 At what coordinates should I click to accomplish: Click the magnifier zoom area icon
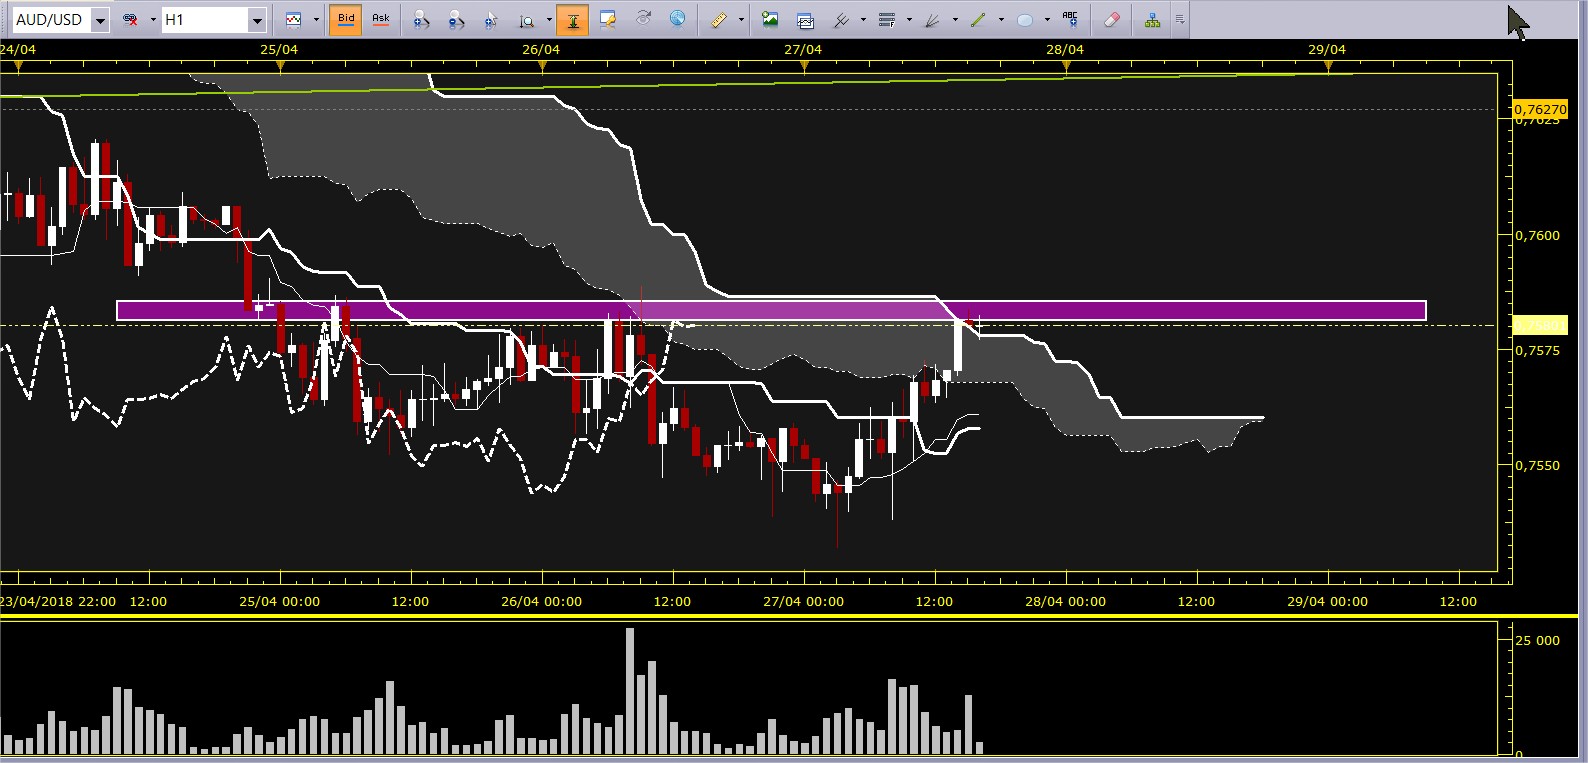pos(527,19)
